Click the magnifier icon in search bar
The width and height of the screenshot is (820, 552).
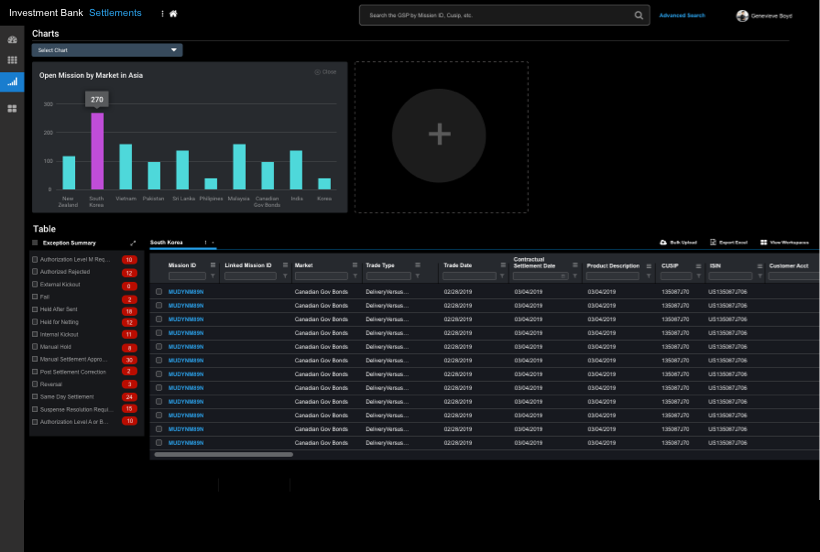tap(638, 15)
